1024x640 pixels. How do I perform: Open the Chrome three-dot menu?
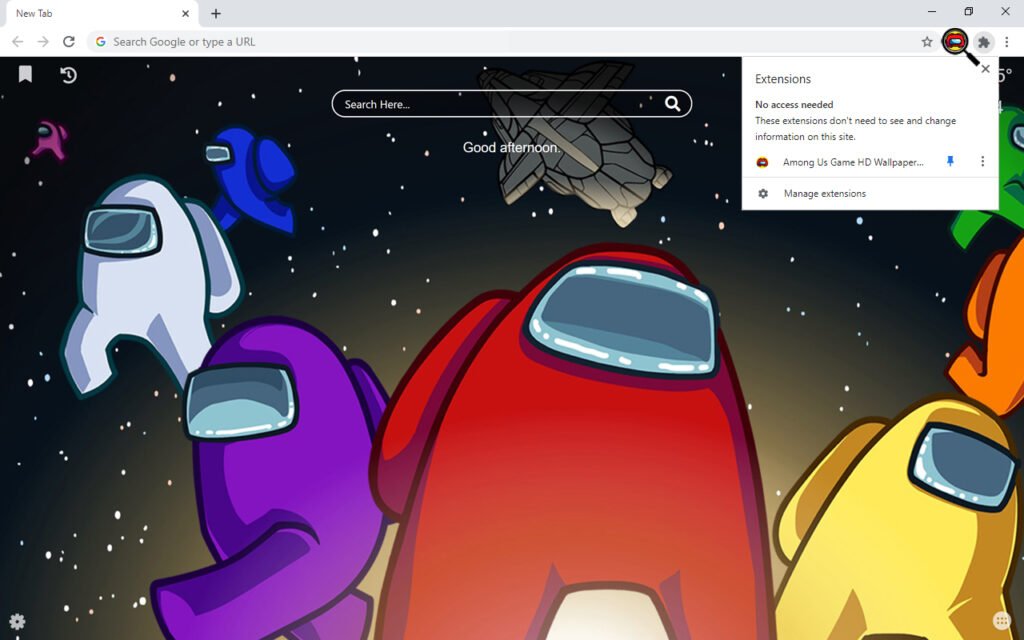[1007, 42]
